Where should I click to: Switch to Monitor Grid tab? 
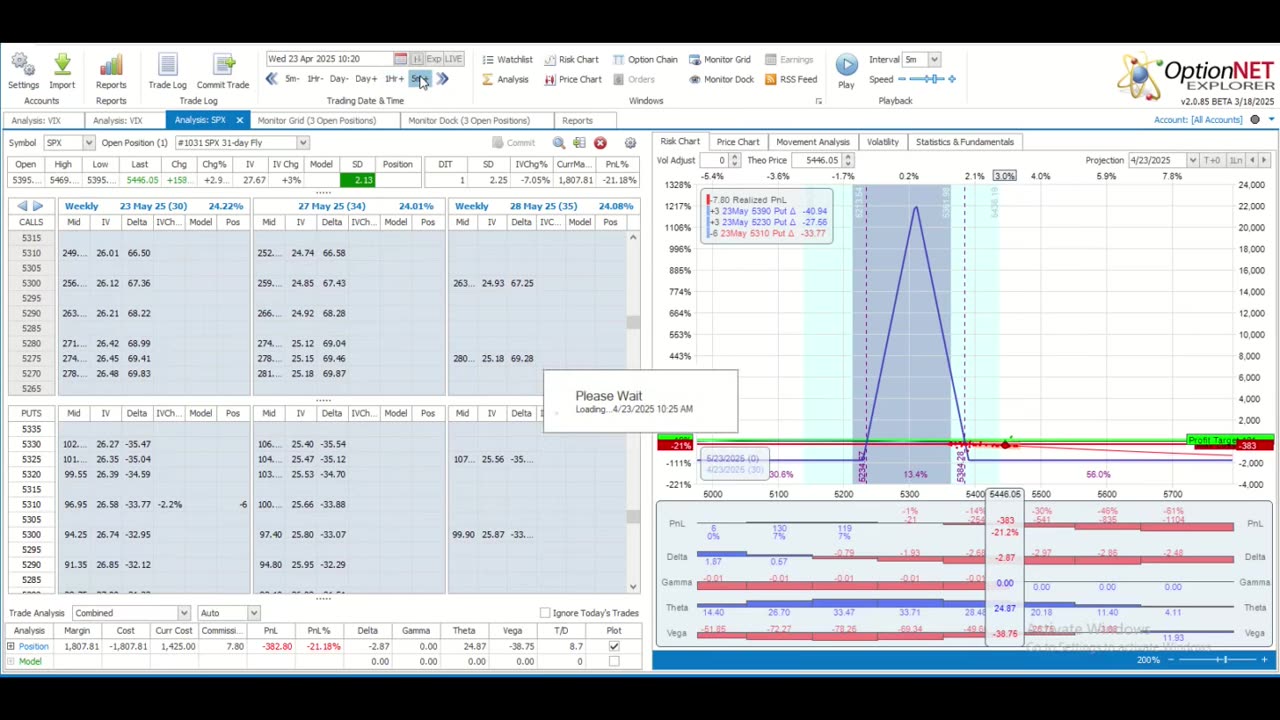tap(316, 121)
